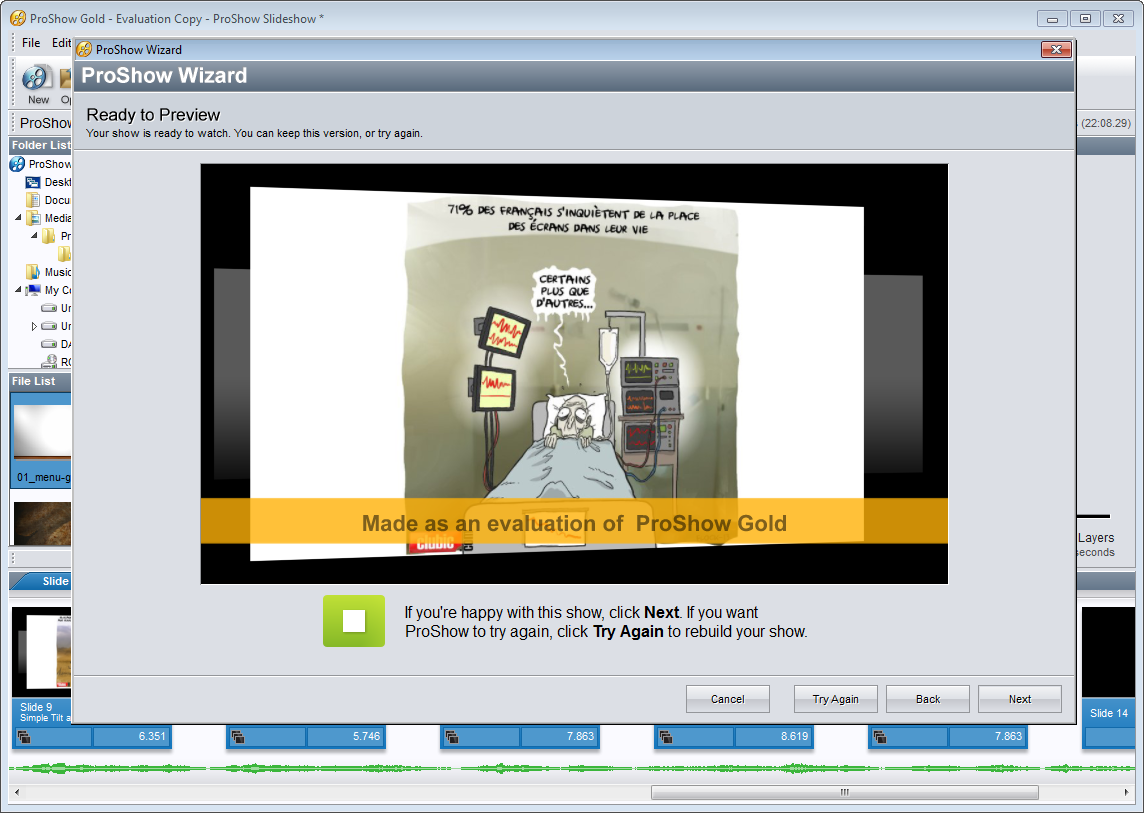
Task: Click the transition icon before last 7.863
Action: click(880, 736)
